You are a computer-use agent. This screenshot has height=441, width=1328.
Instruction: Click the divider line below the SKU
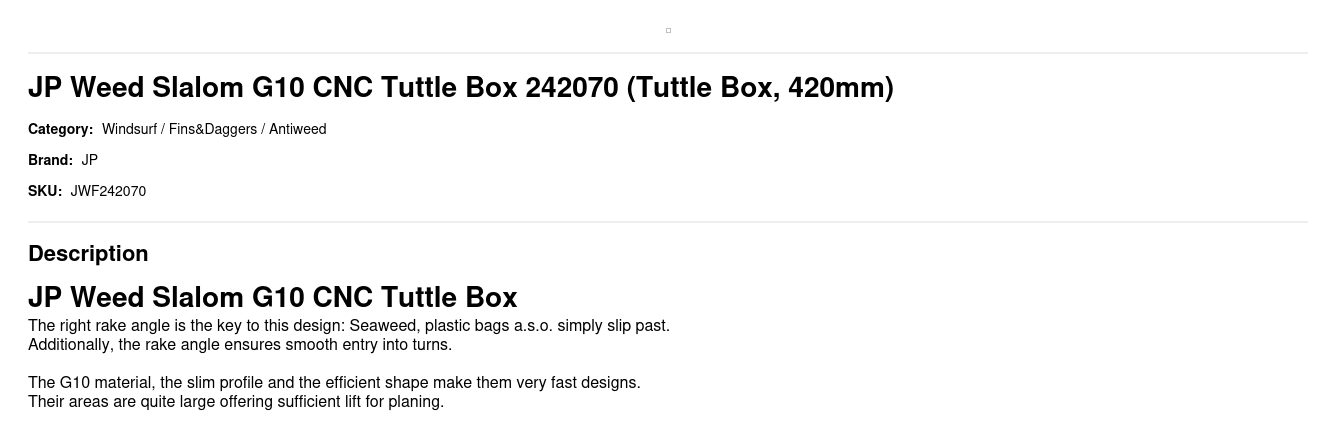point(668,222)
